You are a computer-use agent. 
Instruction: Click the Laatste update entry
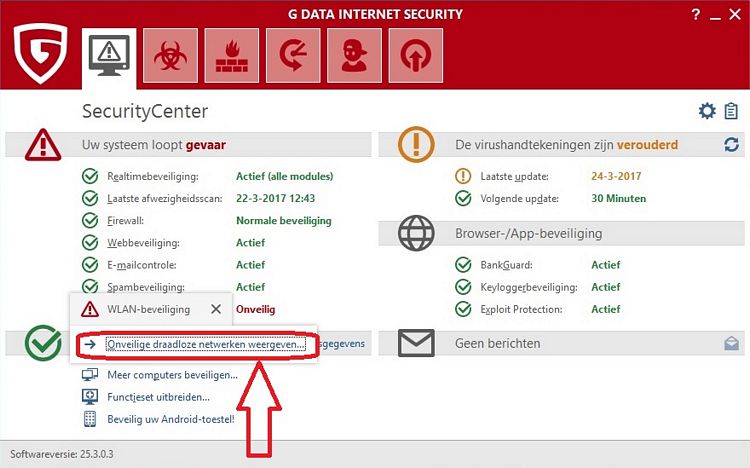pyautogui.click(x=514, y=176)
